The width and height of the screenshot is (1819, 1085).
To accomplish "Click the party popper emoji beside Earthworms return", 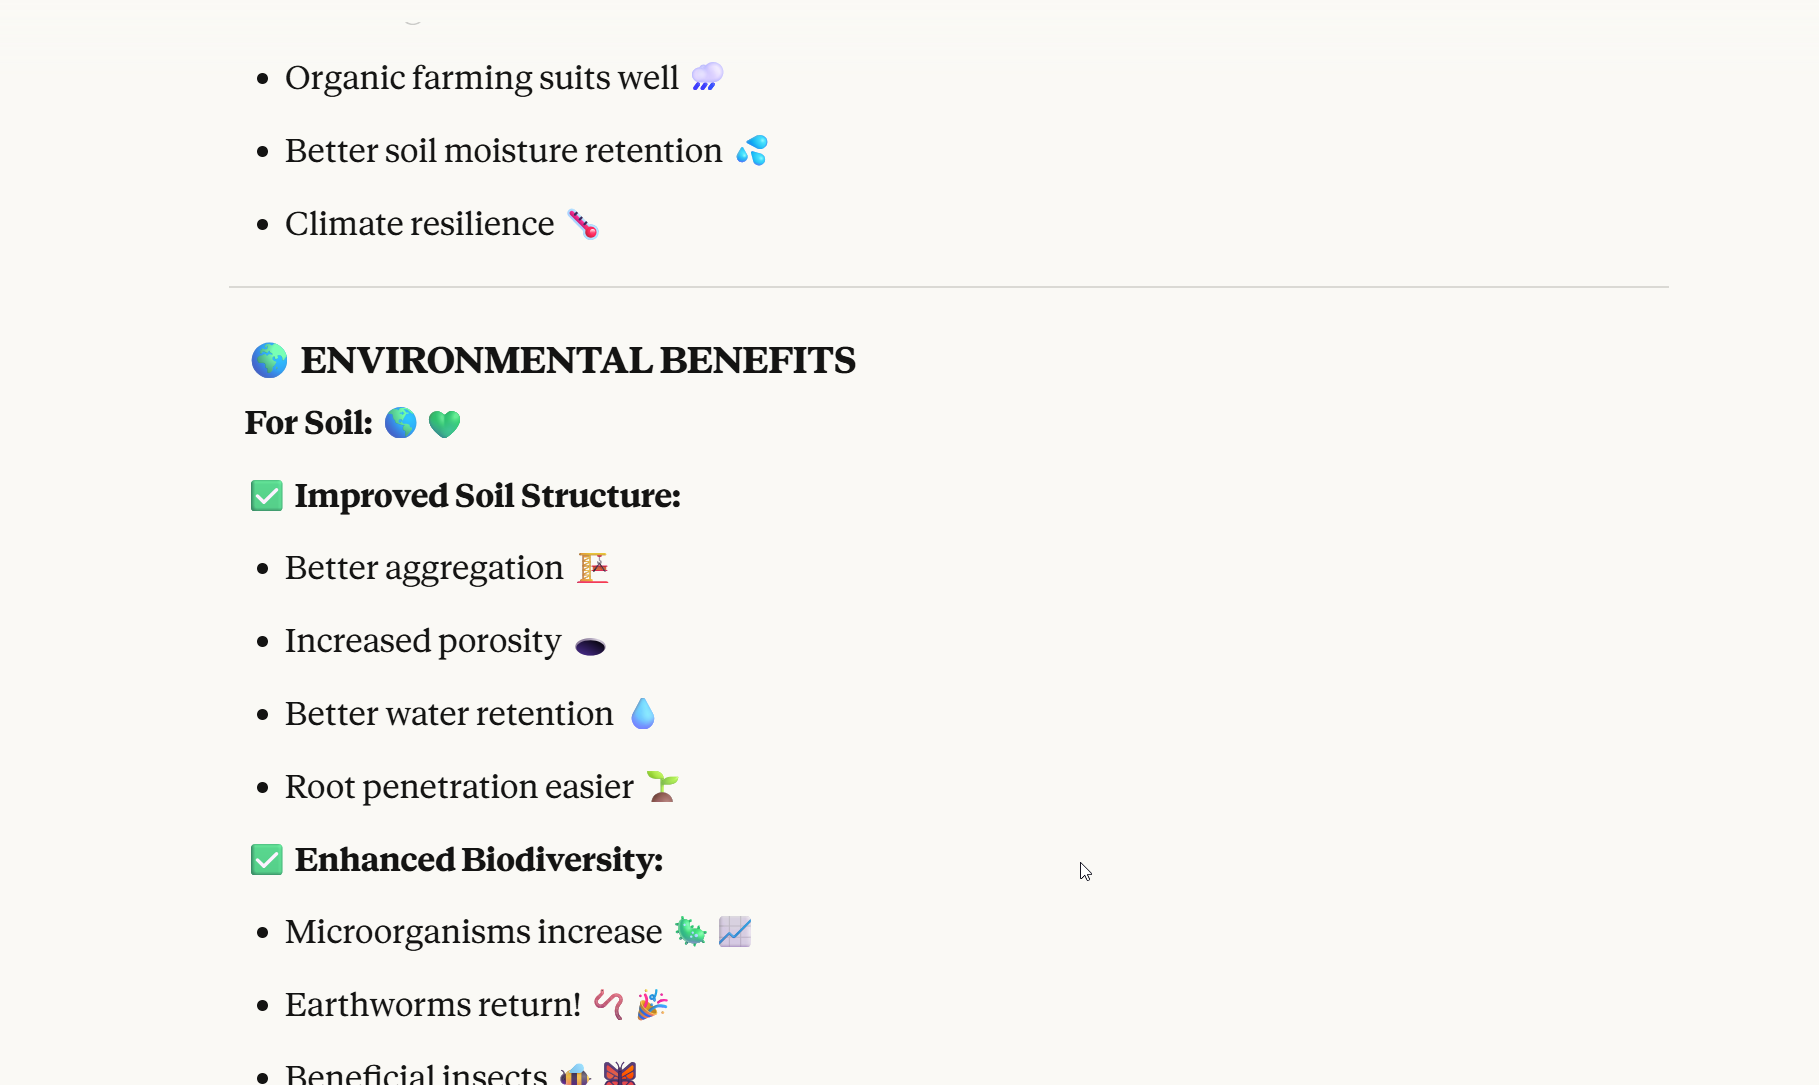I will click(652, 1004).
